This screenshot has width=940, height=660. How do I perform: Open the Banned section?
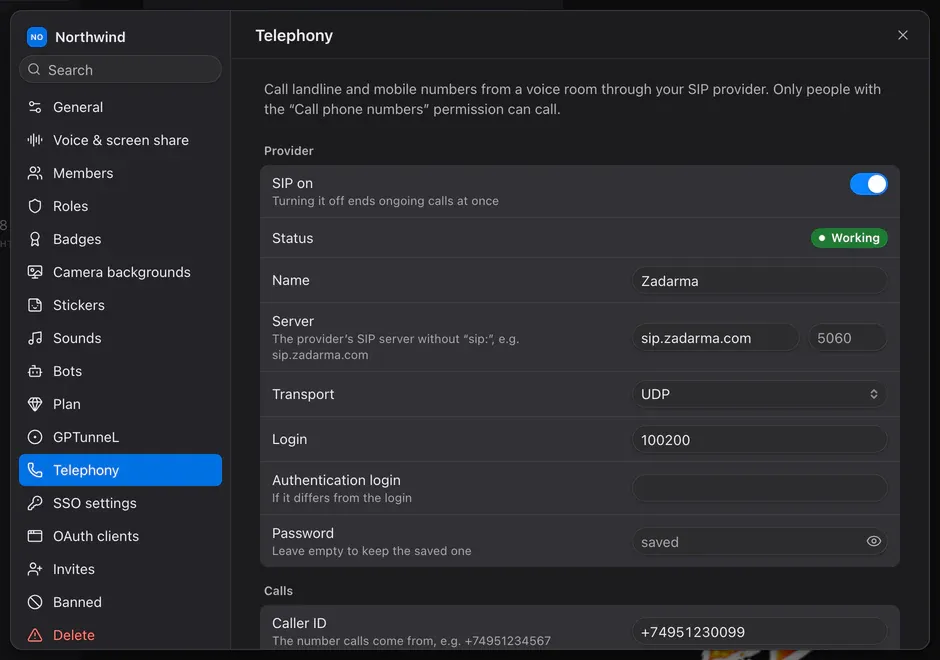pos(120,602)
